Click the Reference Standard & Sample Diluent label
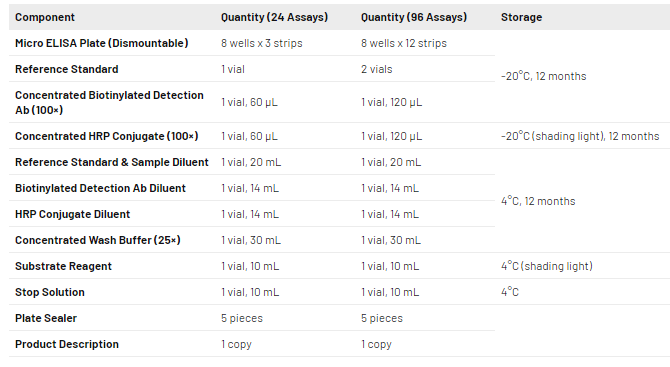670x367 pixels. (x=112, y=162)
